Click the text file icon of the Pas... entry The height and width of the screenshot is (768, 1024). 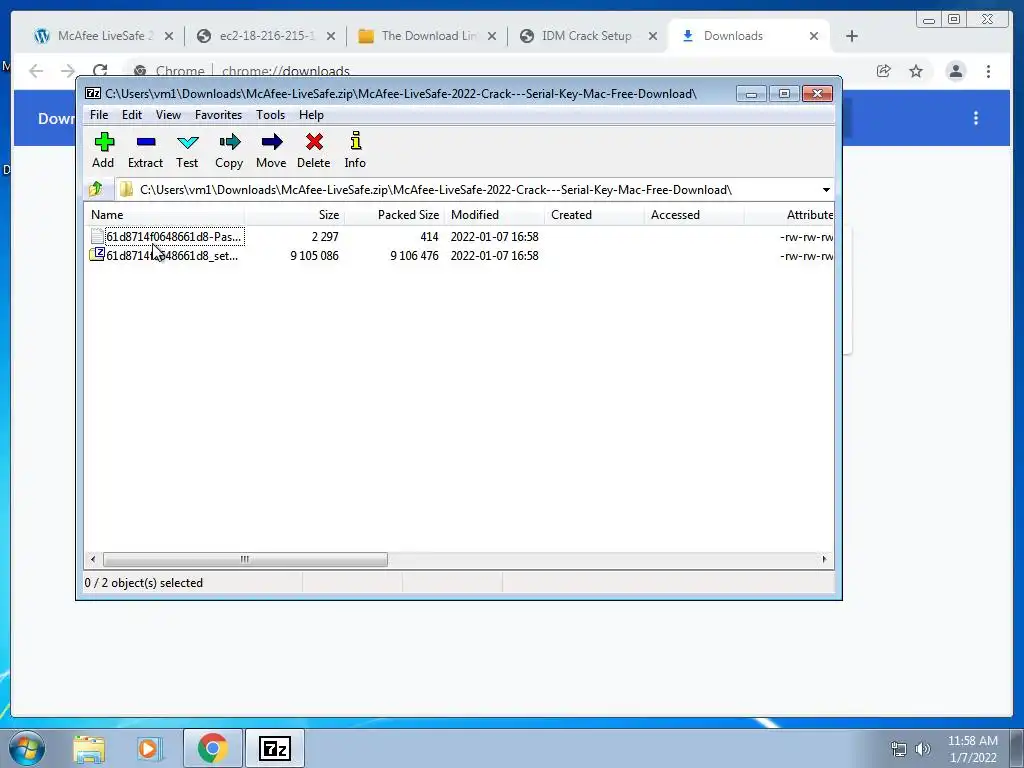pos(97,236)
